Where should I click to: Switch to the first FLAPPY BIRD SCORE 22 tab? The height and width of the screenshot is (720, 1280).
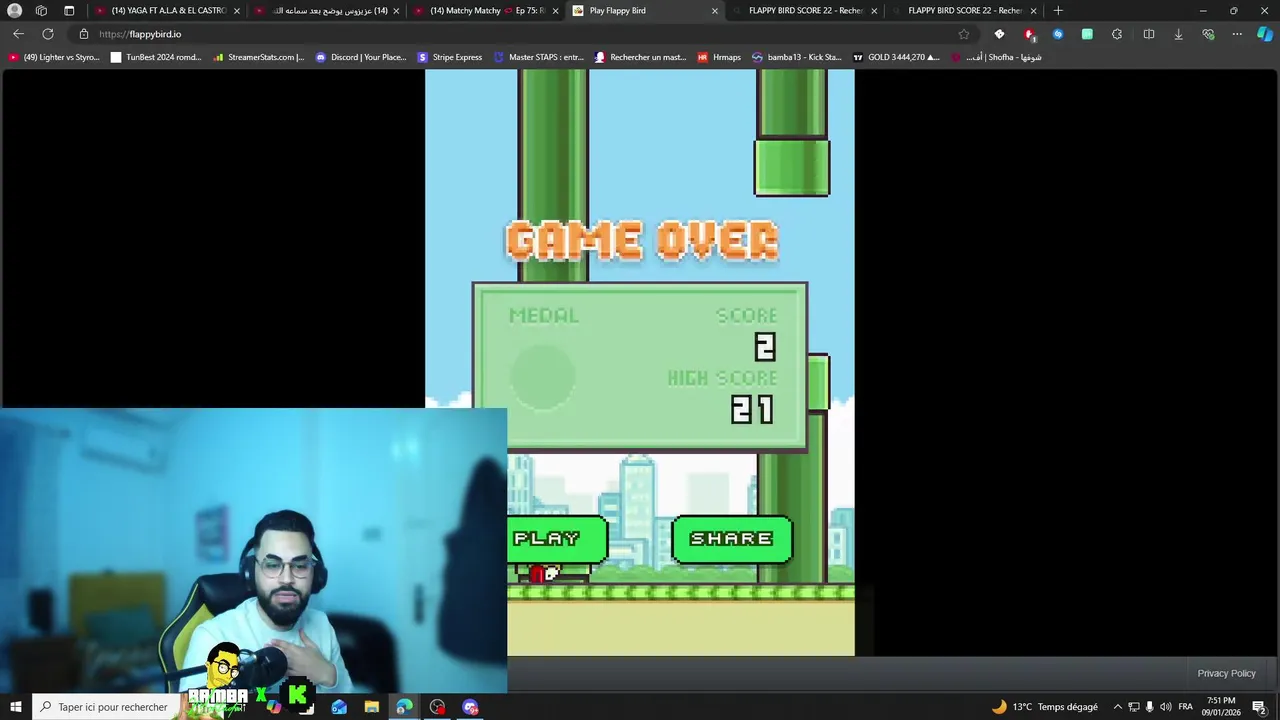click(x=805, y=11)
